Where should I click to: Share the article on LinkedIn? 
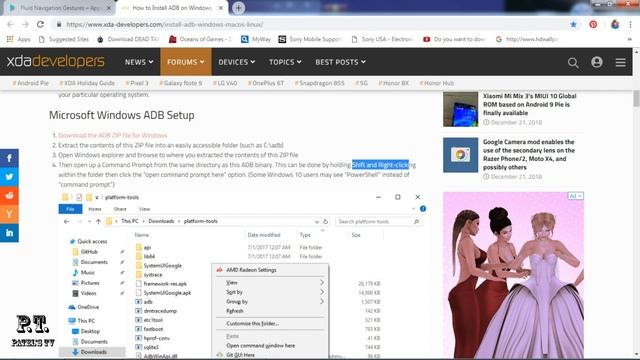coord(9,233)
